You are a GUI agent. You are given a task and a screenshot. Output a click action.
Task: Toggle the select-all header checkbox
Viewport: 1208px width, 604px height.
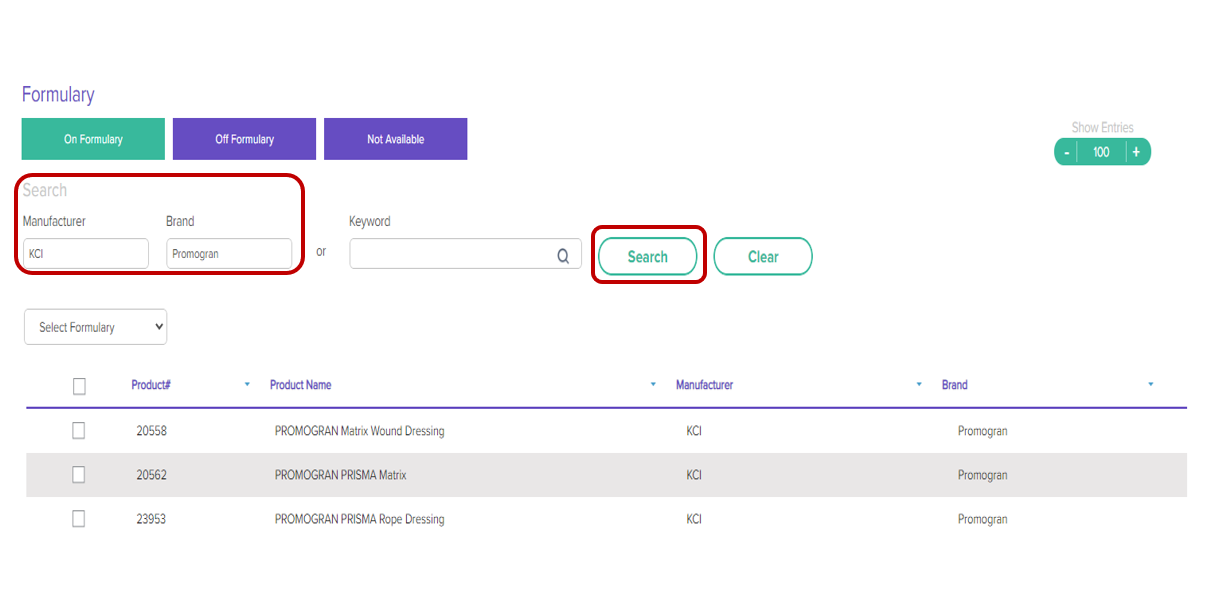point(79,387)
